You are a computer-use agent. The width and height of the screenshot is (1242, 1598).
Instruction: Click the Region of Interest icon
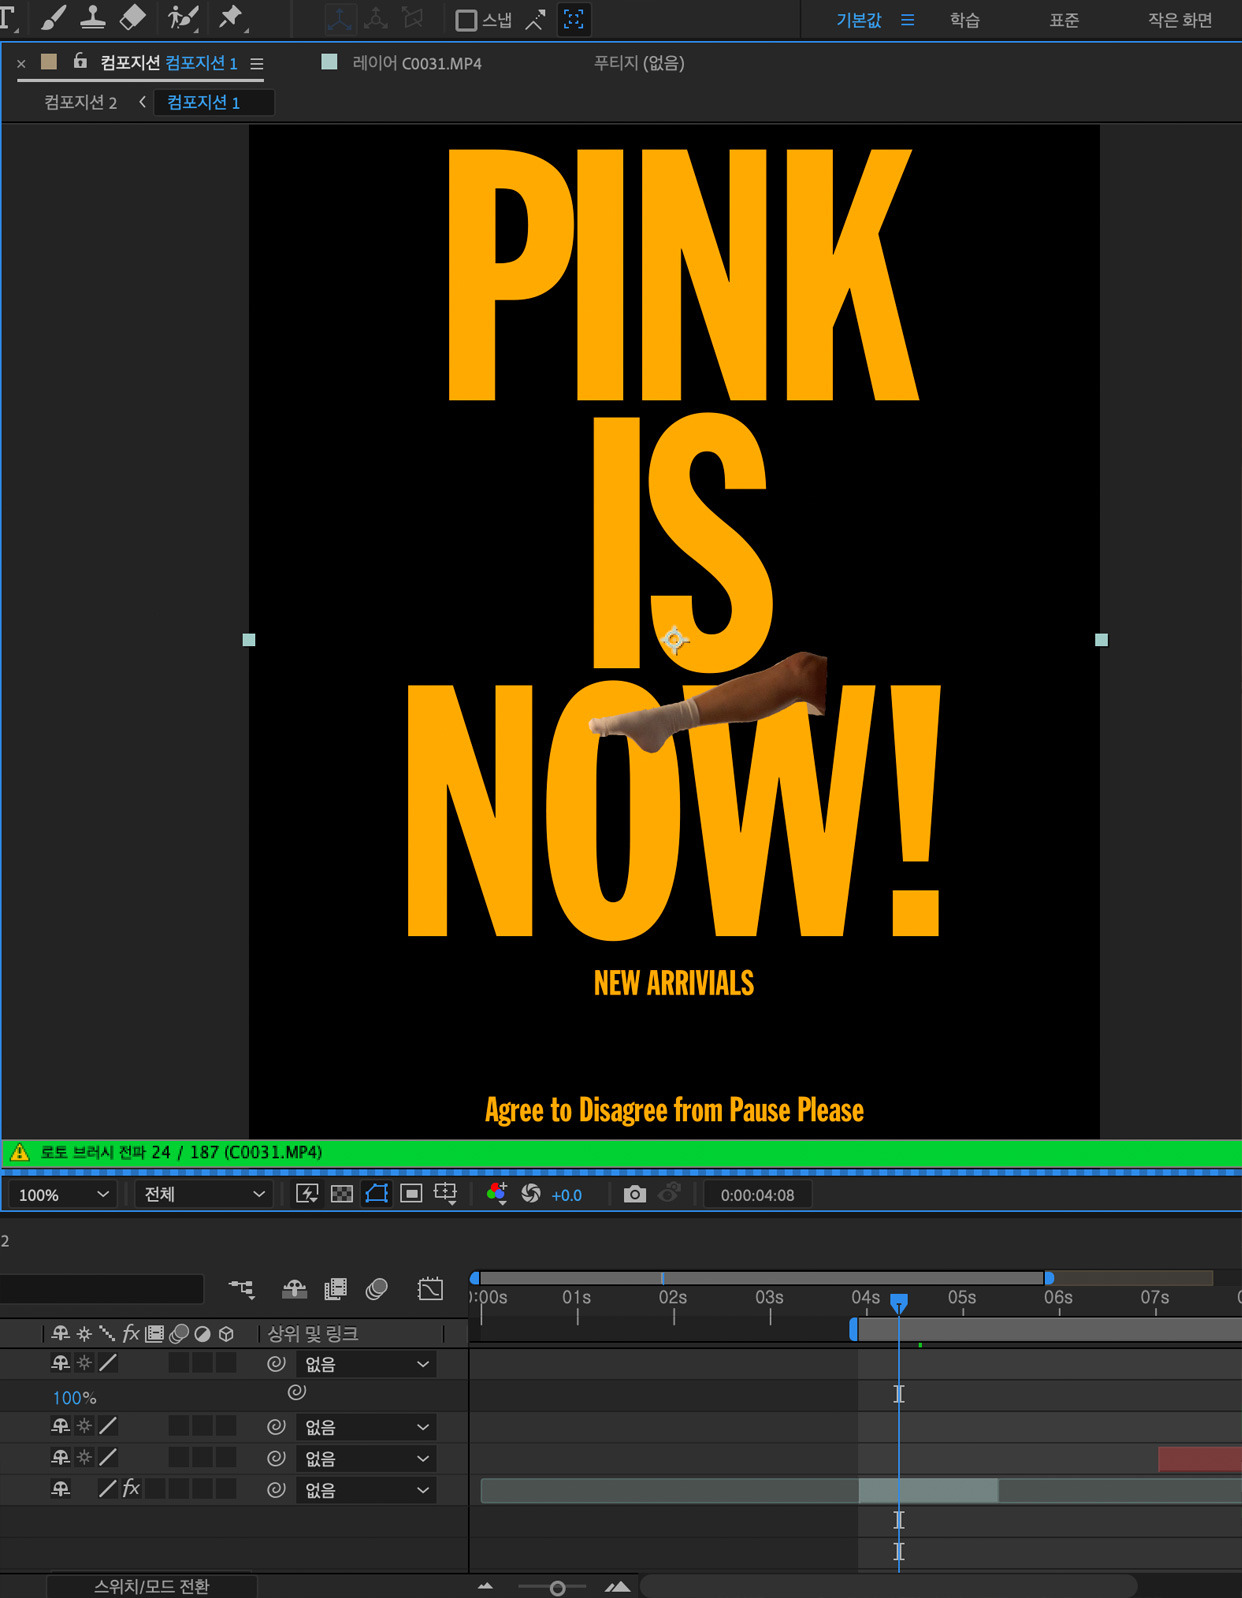click(411, 1194)
